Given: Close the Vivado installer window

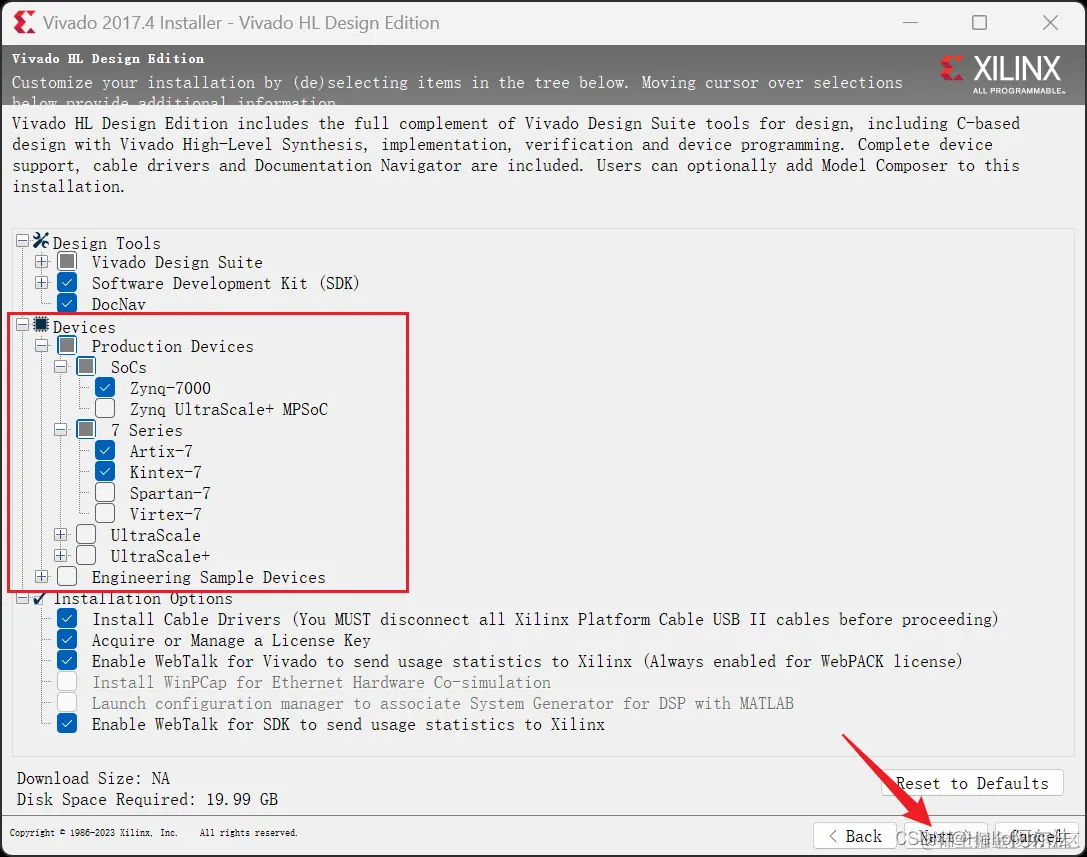Looking at the screenshot, I should [x=1050, y=23].
